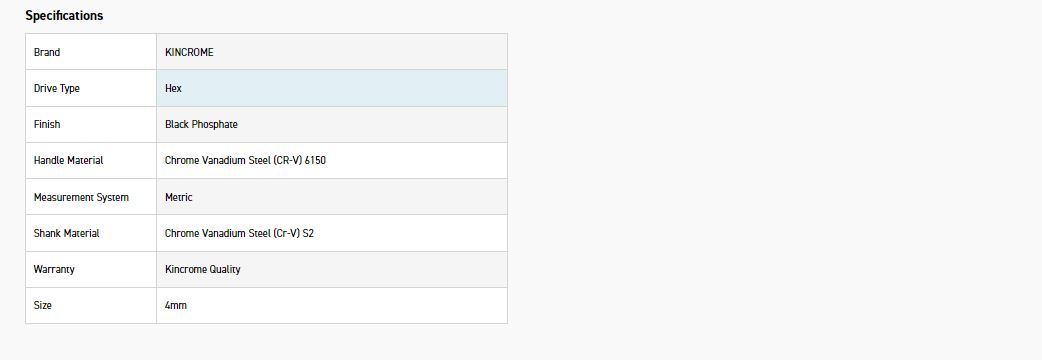The height and width of the screenshot is (360, 1042).
Task: Select the Warranty label cell
Action: pos(91,270)
